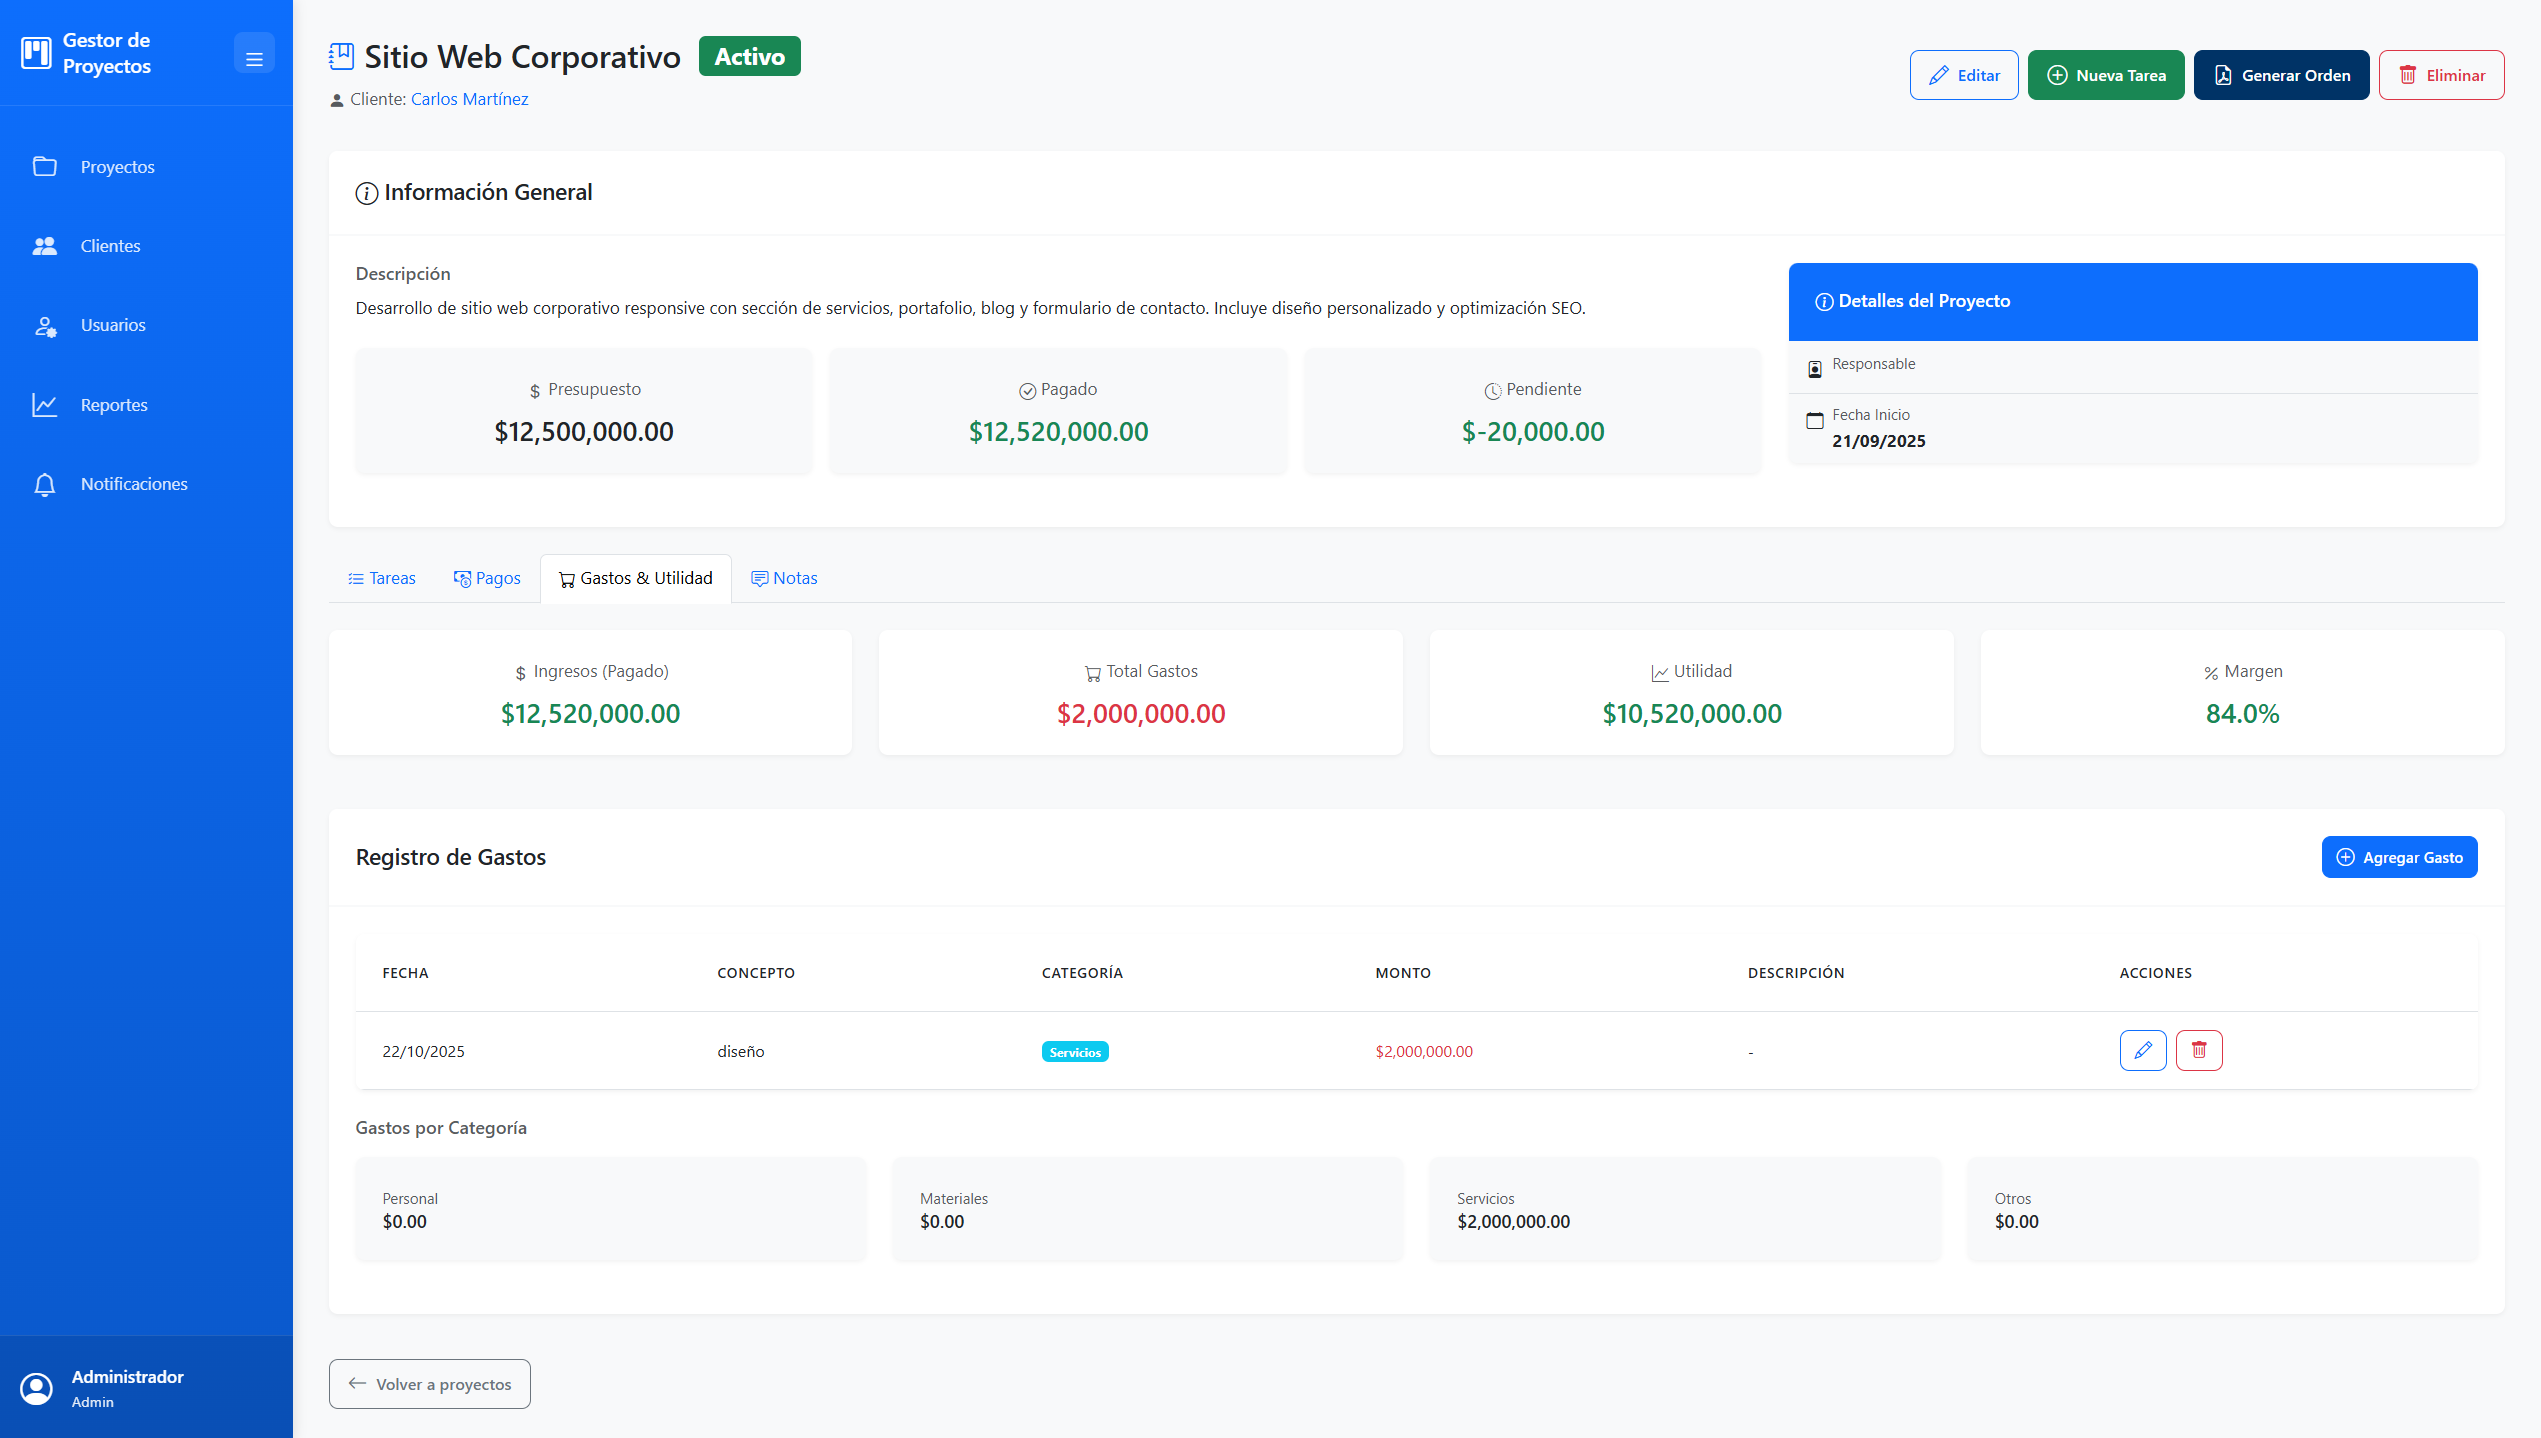Go back via Volver a proyectos
This screenshot has width=2541, height=1438.
click(429, 1384)
